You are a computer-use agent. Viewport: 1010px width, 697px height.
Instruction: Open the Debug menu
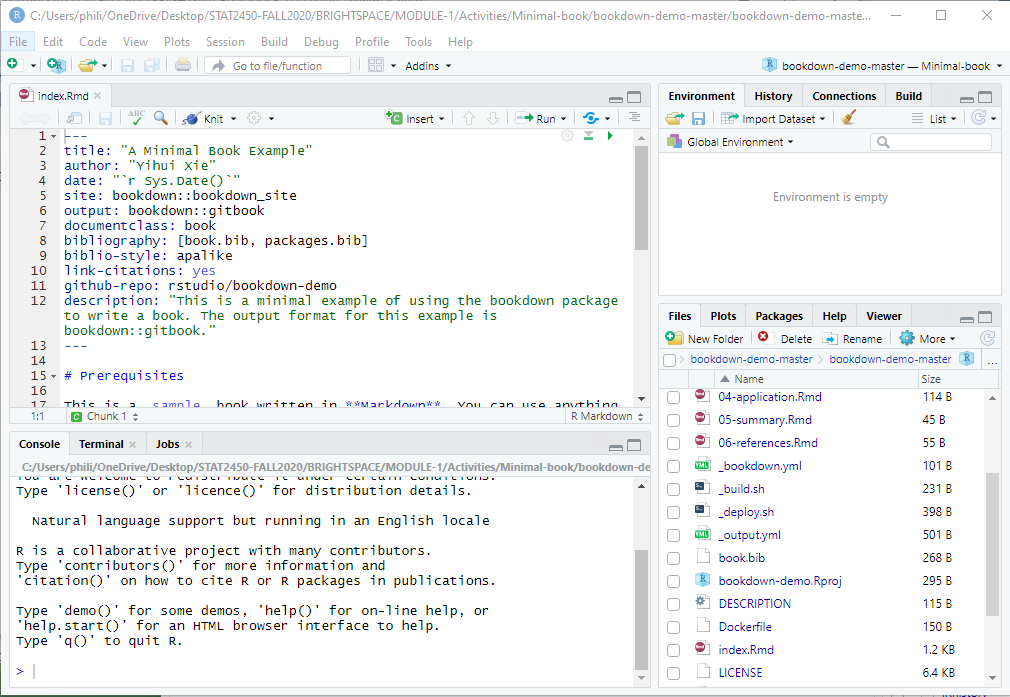[x=321, y=42]
